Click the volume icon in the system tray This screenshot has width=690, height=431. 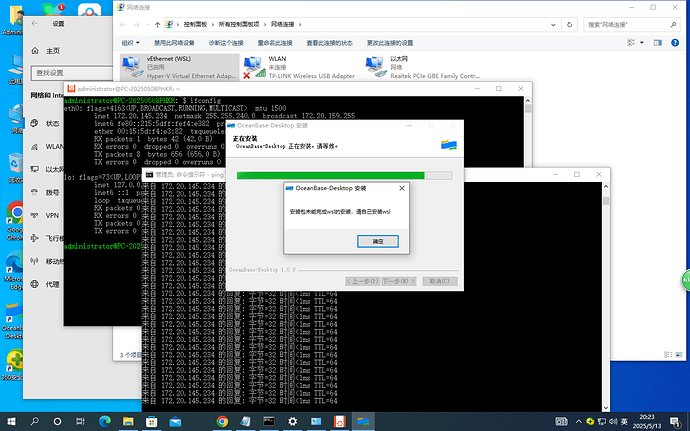coord(613,422)
